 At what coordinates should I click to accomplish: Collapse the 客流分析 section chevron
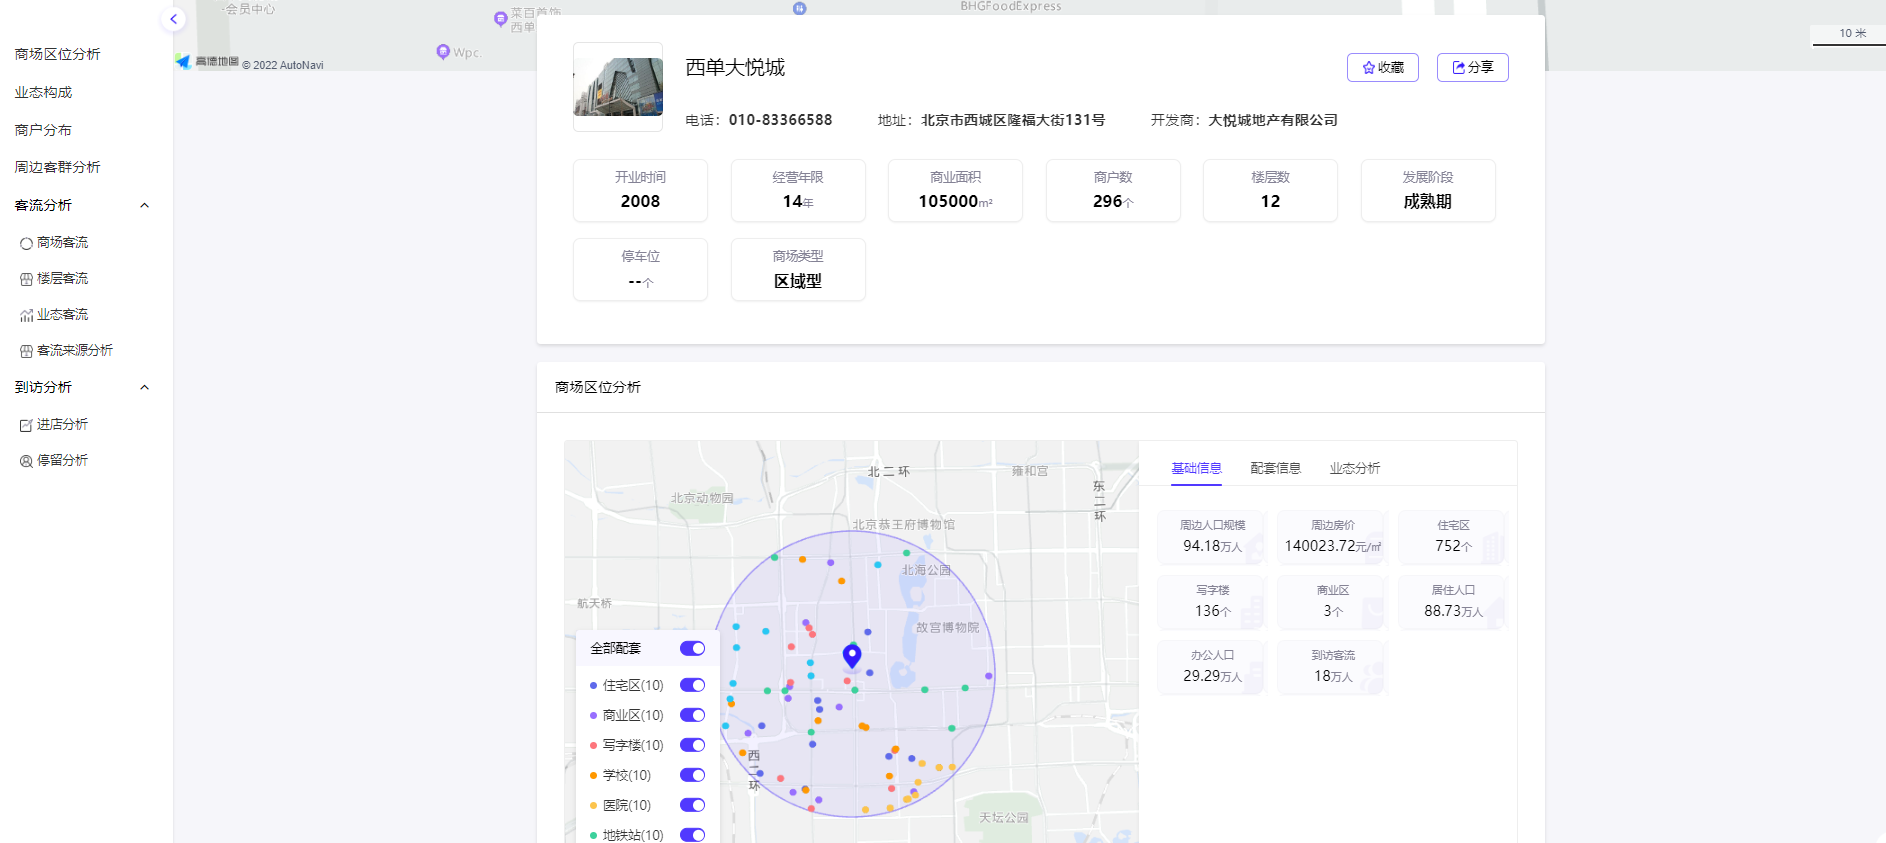[x=144, y=205]
